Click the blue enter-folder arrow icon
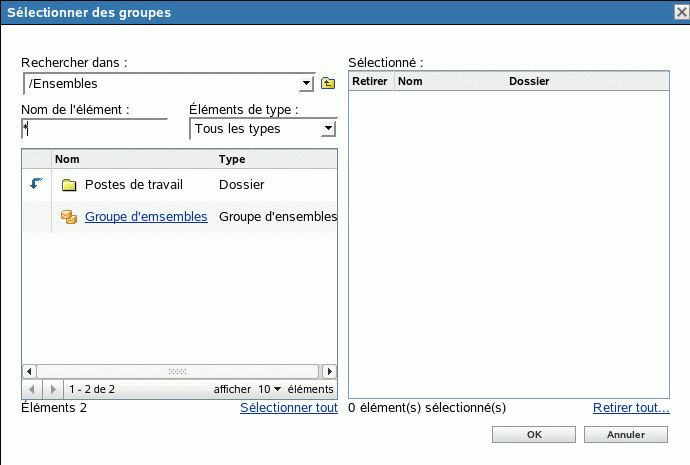690x465 pixels. coord(36,184)
